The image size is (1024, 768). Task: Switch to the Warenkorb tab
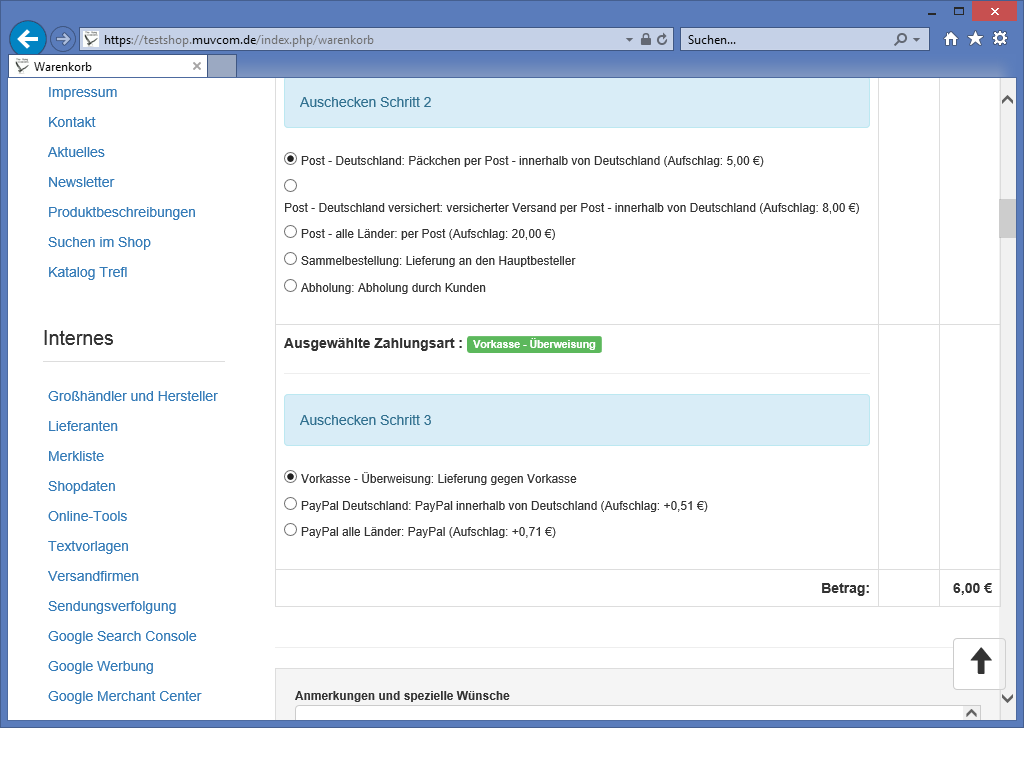pos(100,67)
